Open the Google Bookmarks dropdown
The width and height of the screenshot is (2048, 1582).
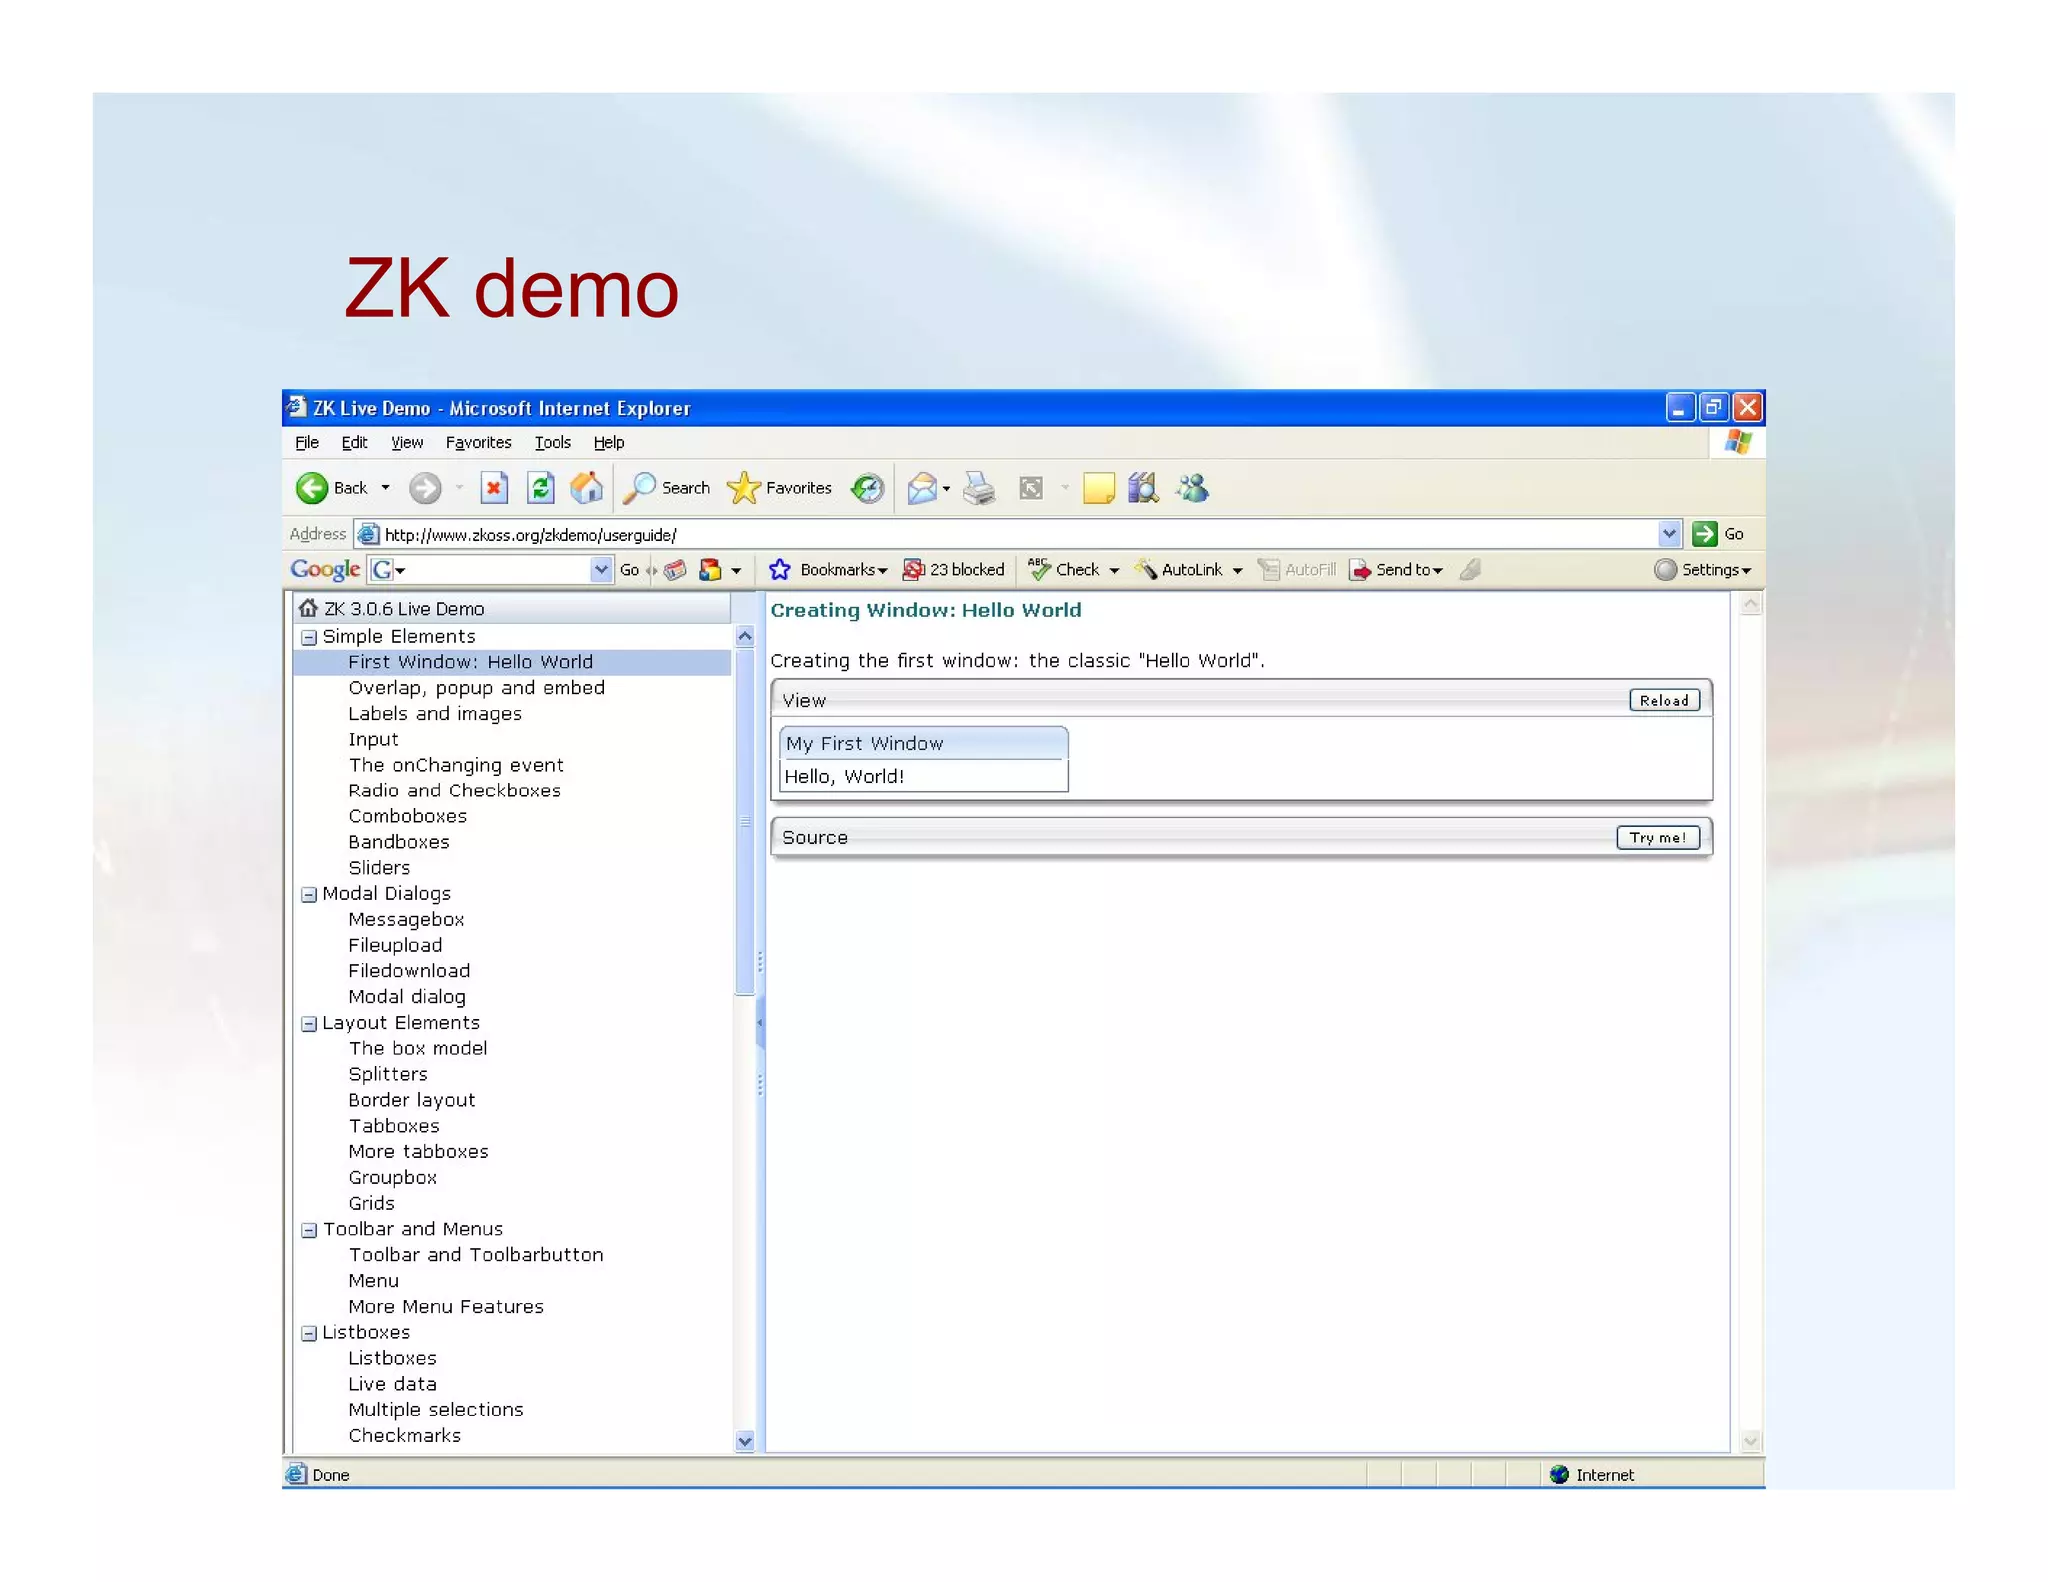pyautogui.click(x=843, y=570)
